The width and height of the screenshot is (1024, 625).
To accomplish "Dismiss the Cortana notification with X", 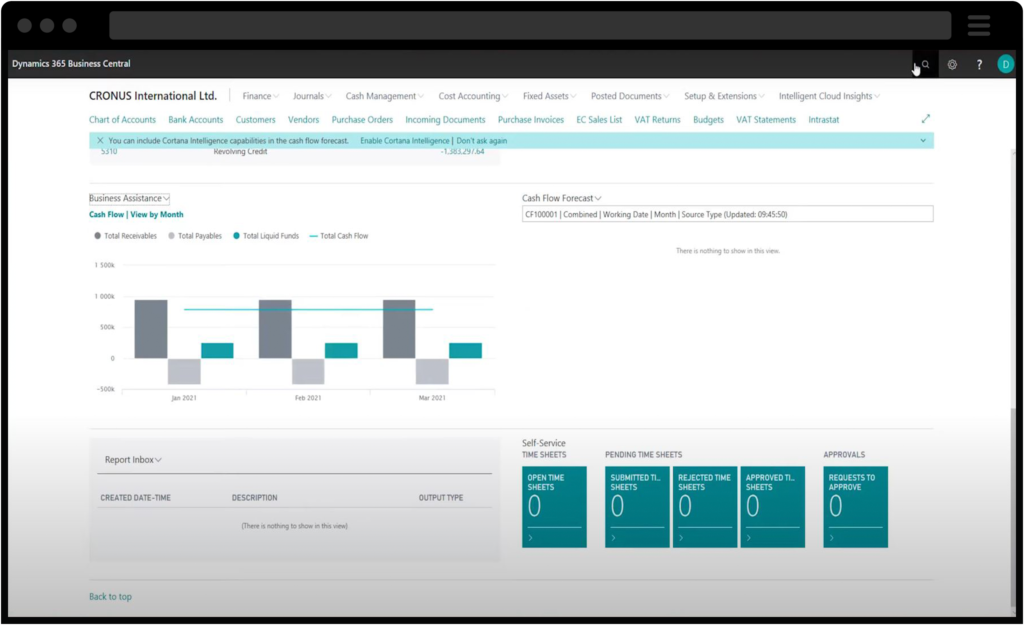I will [100, 140].
